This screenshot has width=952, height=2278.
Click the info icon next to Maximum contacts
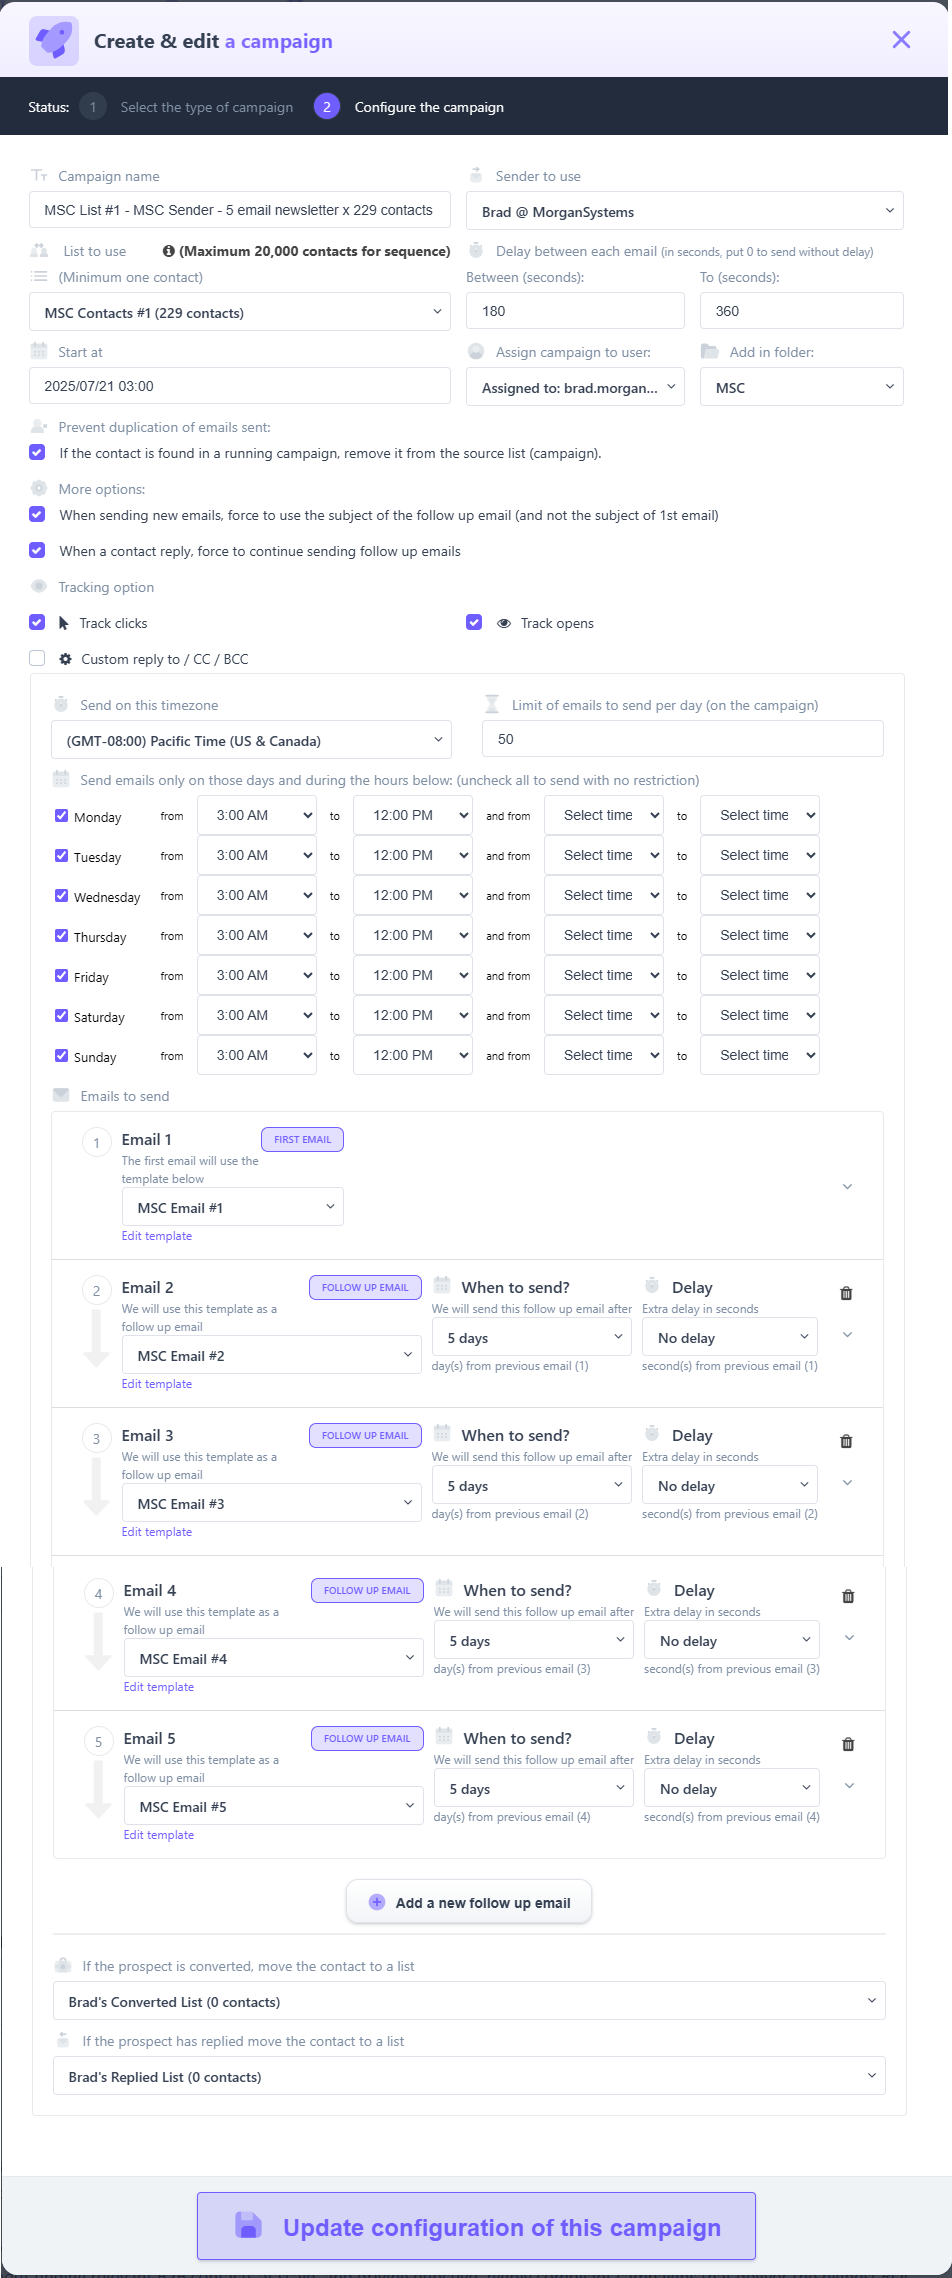169,251
